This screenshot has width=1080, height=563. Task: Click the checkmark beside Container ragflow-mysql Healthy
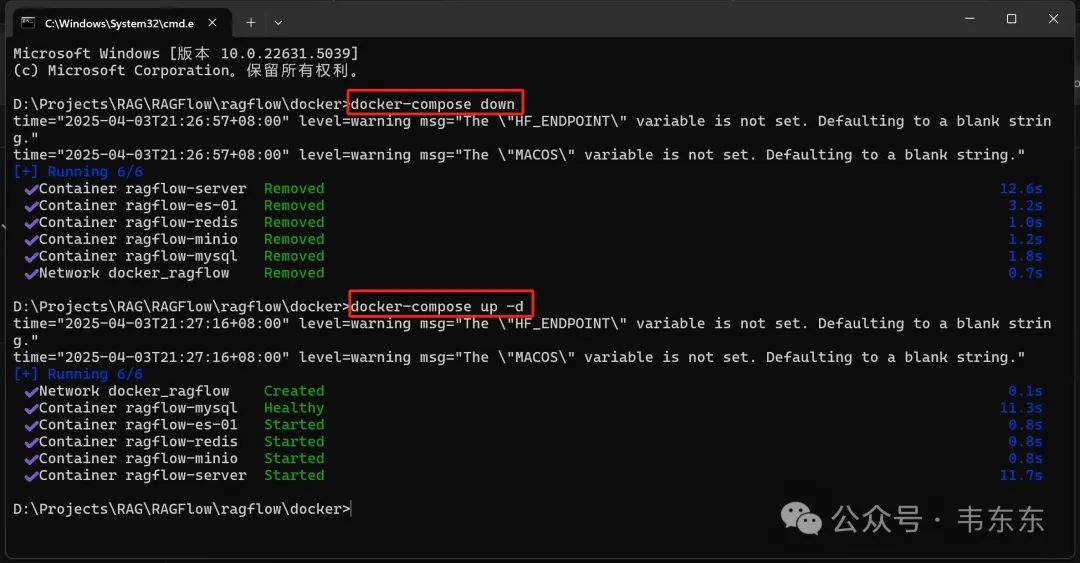pos(31,409)
